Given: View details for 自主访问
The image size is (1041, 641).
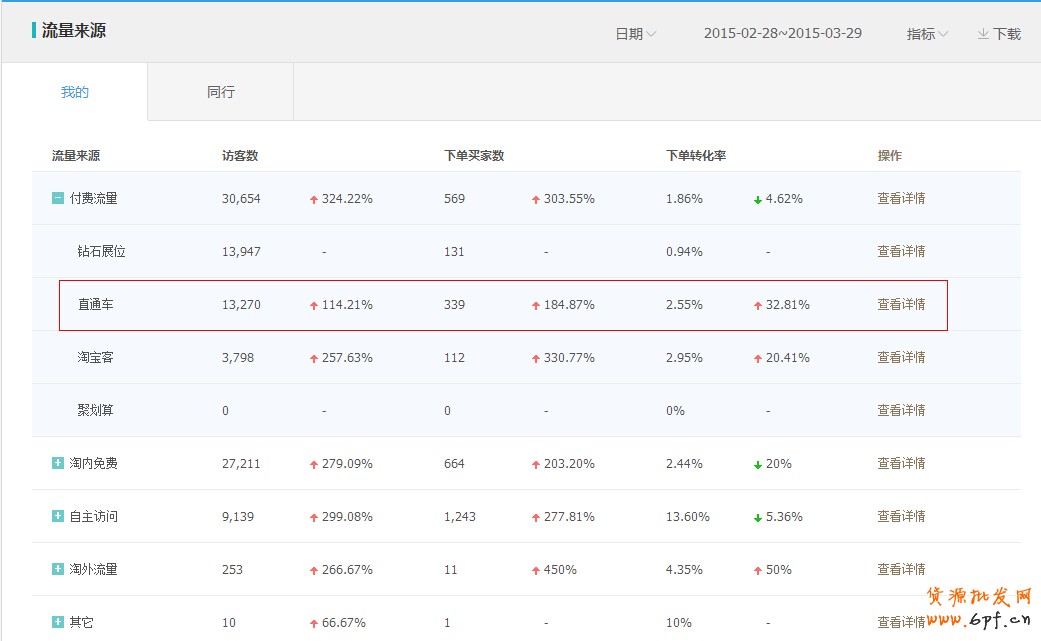Looking at the screenshot, I should tap(901, 516).
